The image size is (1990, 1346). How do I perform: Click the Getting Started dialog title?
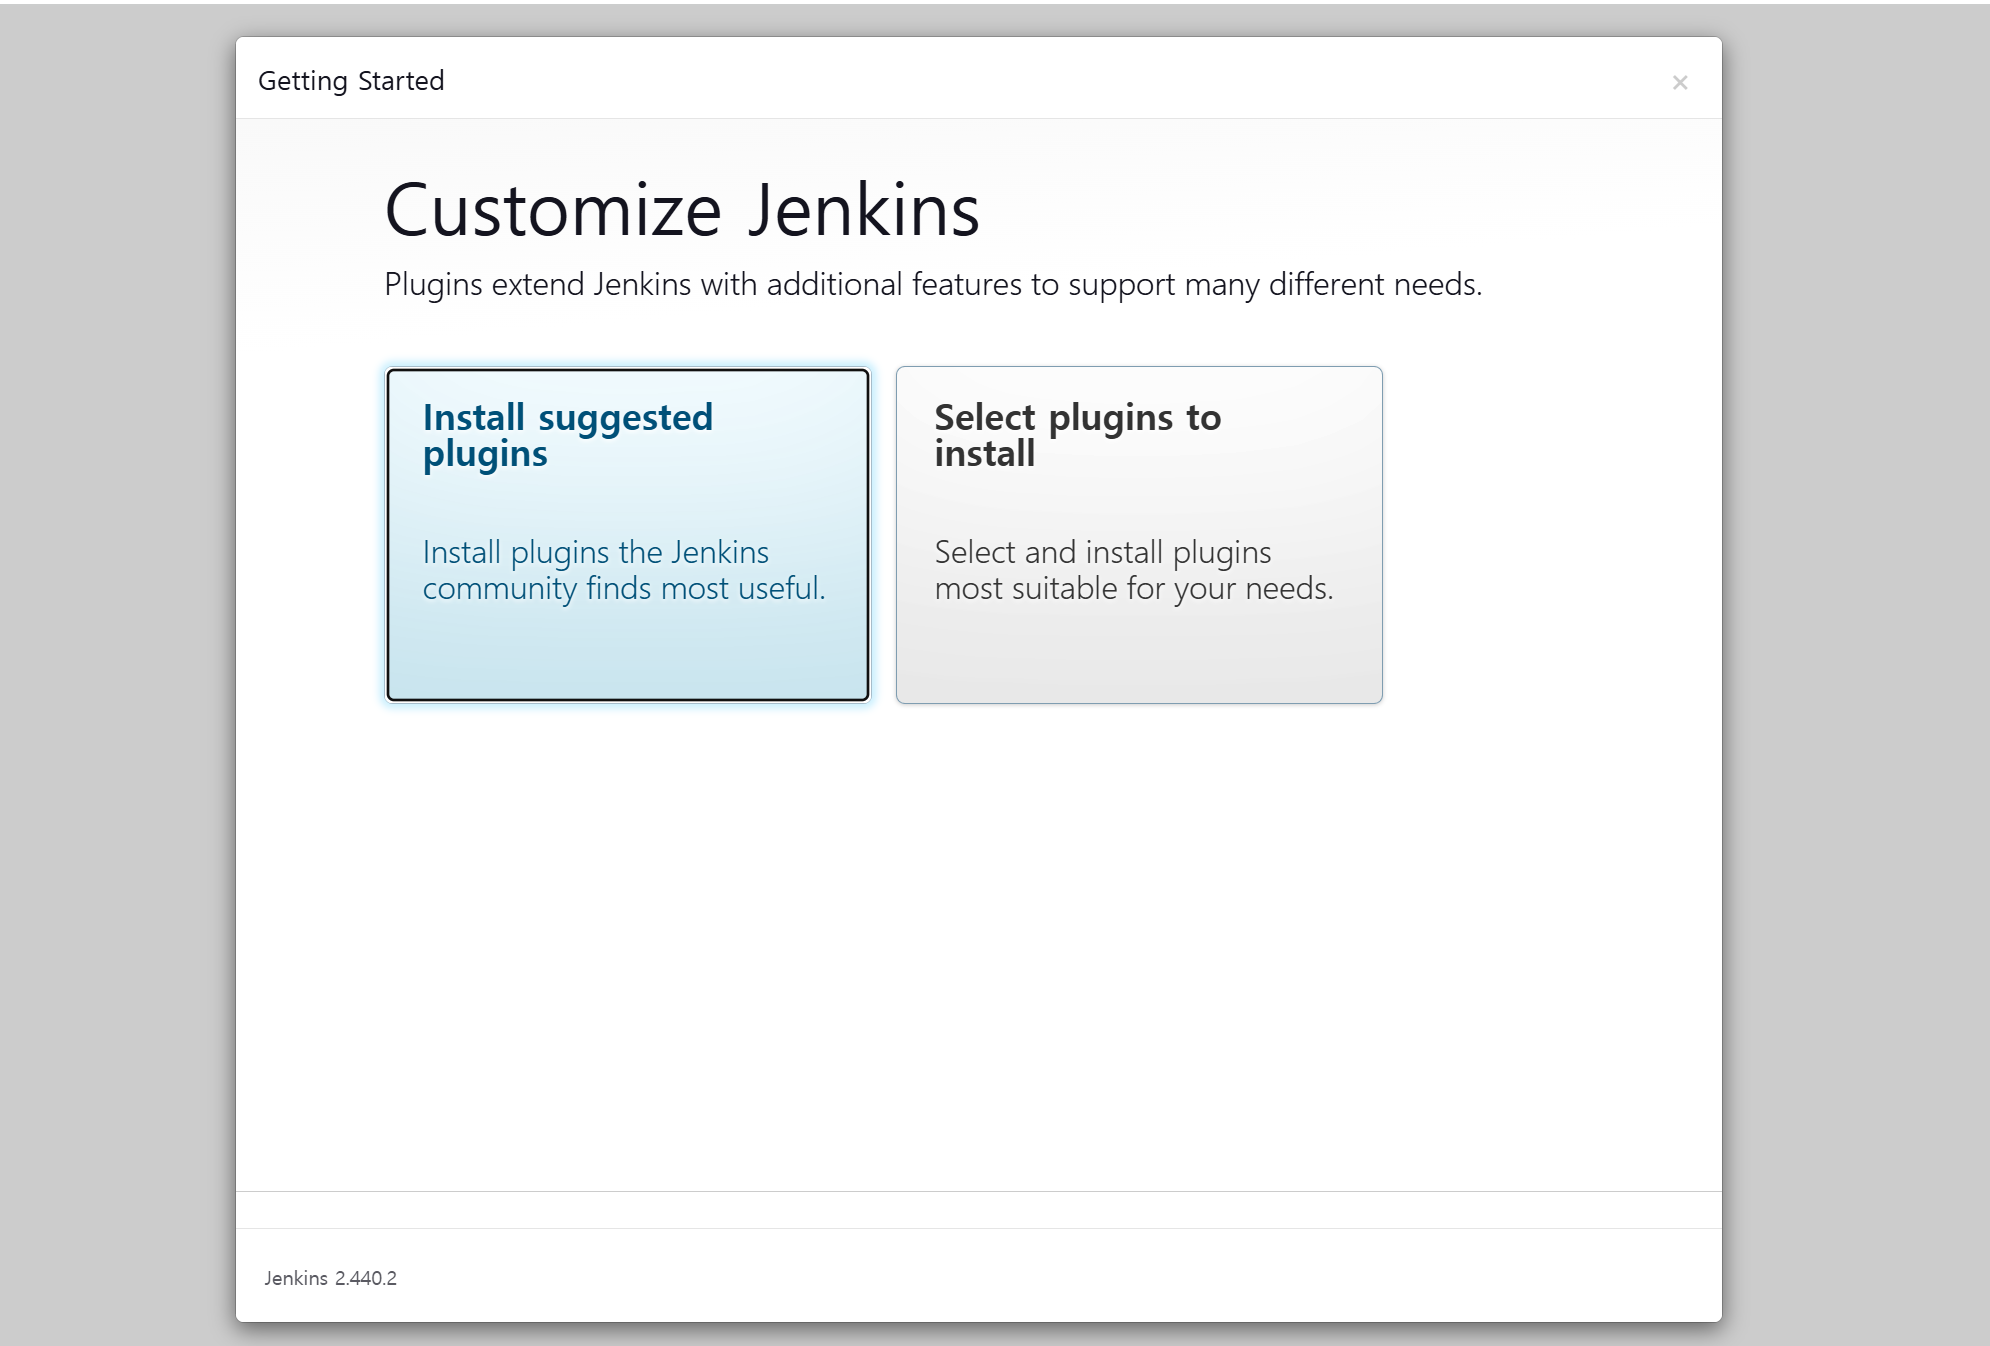[351, 81]
